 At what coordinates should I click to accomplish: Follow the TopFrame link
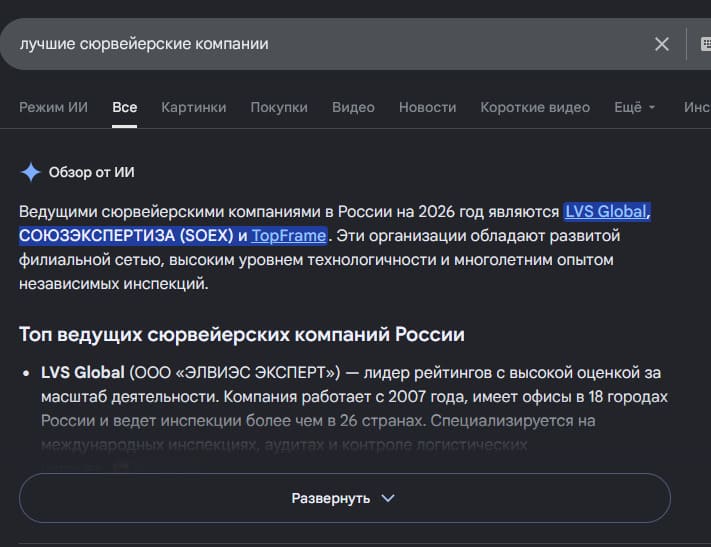(x=288, y=235)
